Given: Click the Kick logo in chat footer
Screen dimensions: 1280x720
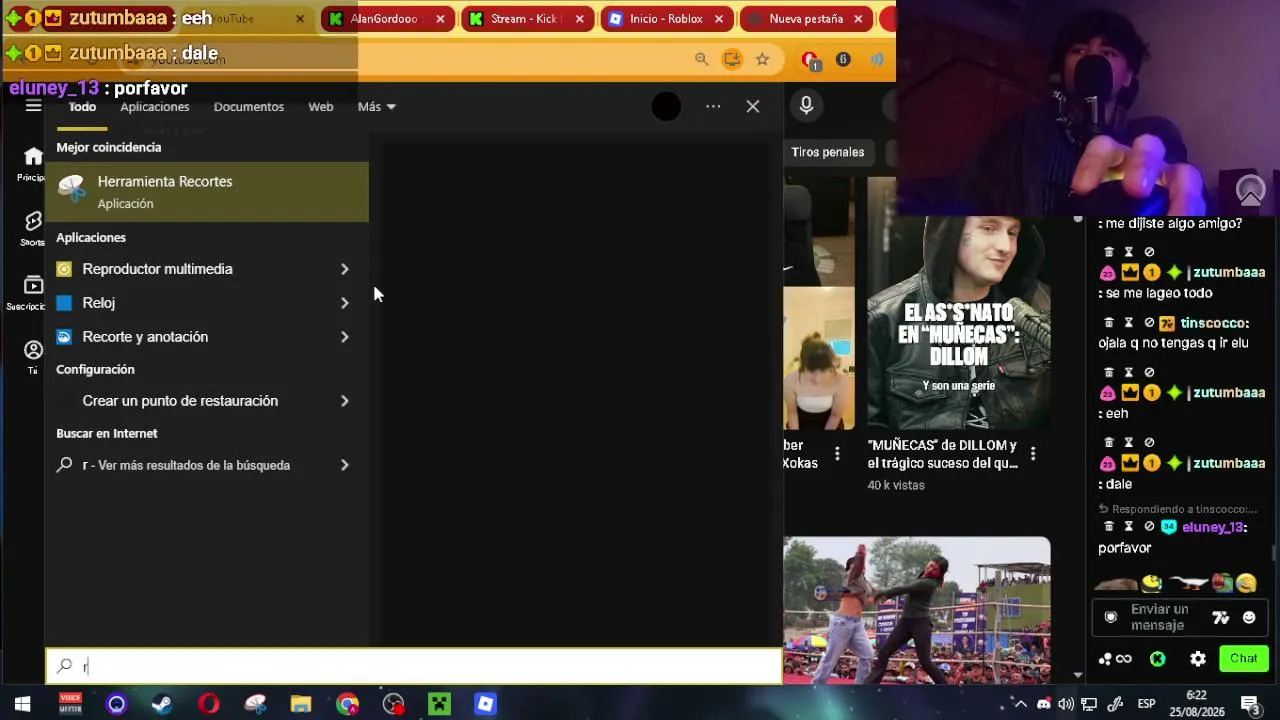Looking at the screenshot, I should point(1157,659).
